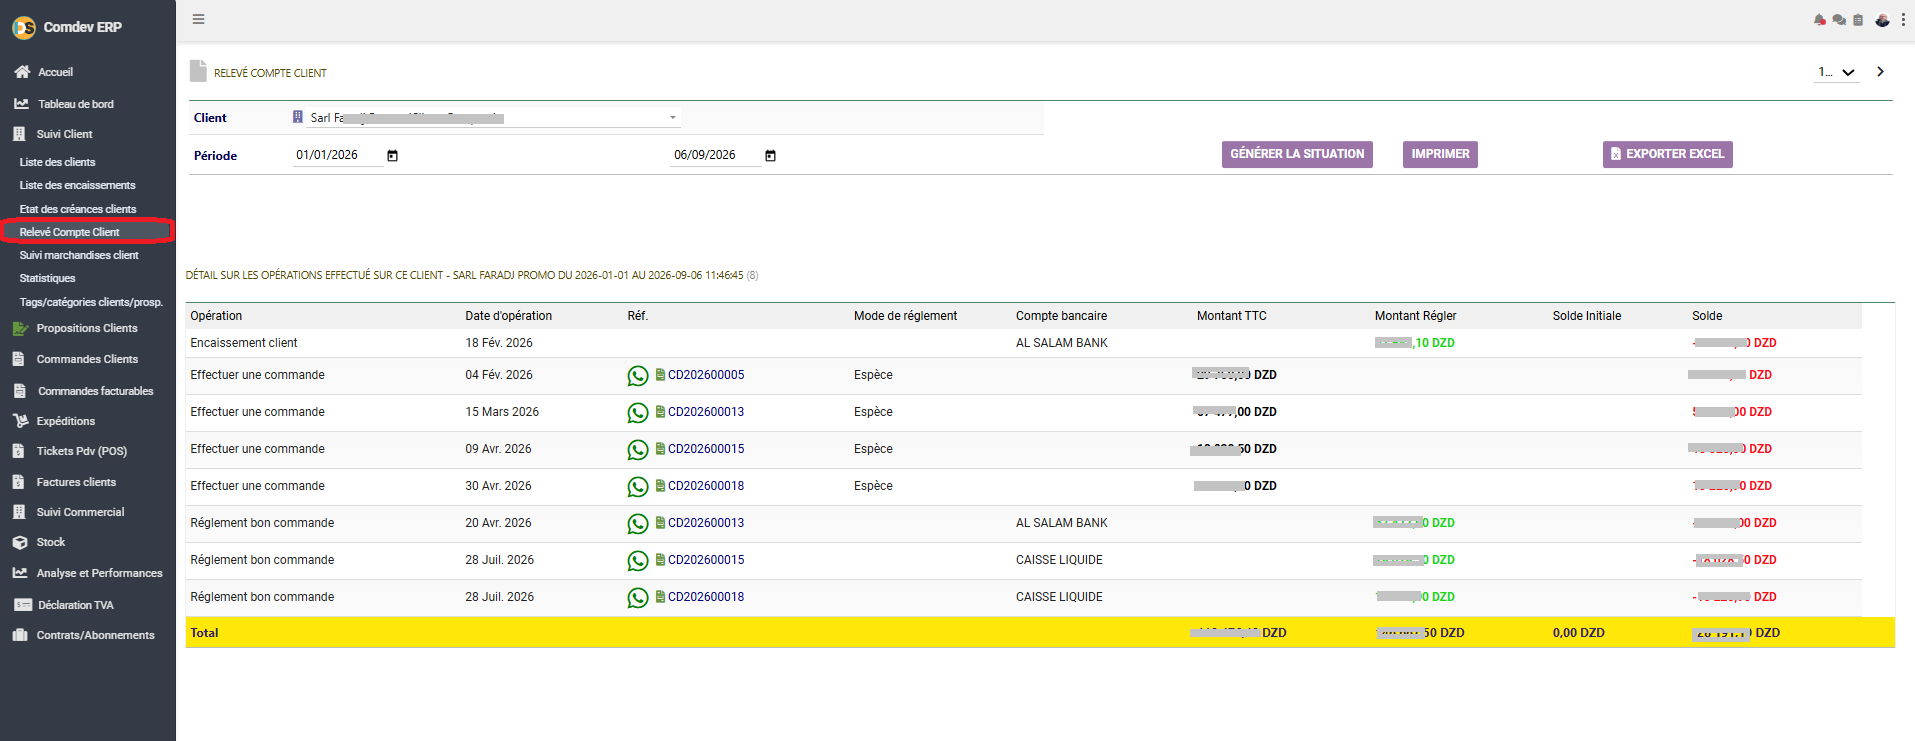Click the Montant TTC column header
Image resolution: width=1915 pixels, height=741 pixels.
pyautogui.click(x=1232, y=316)
